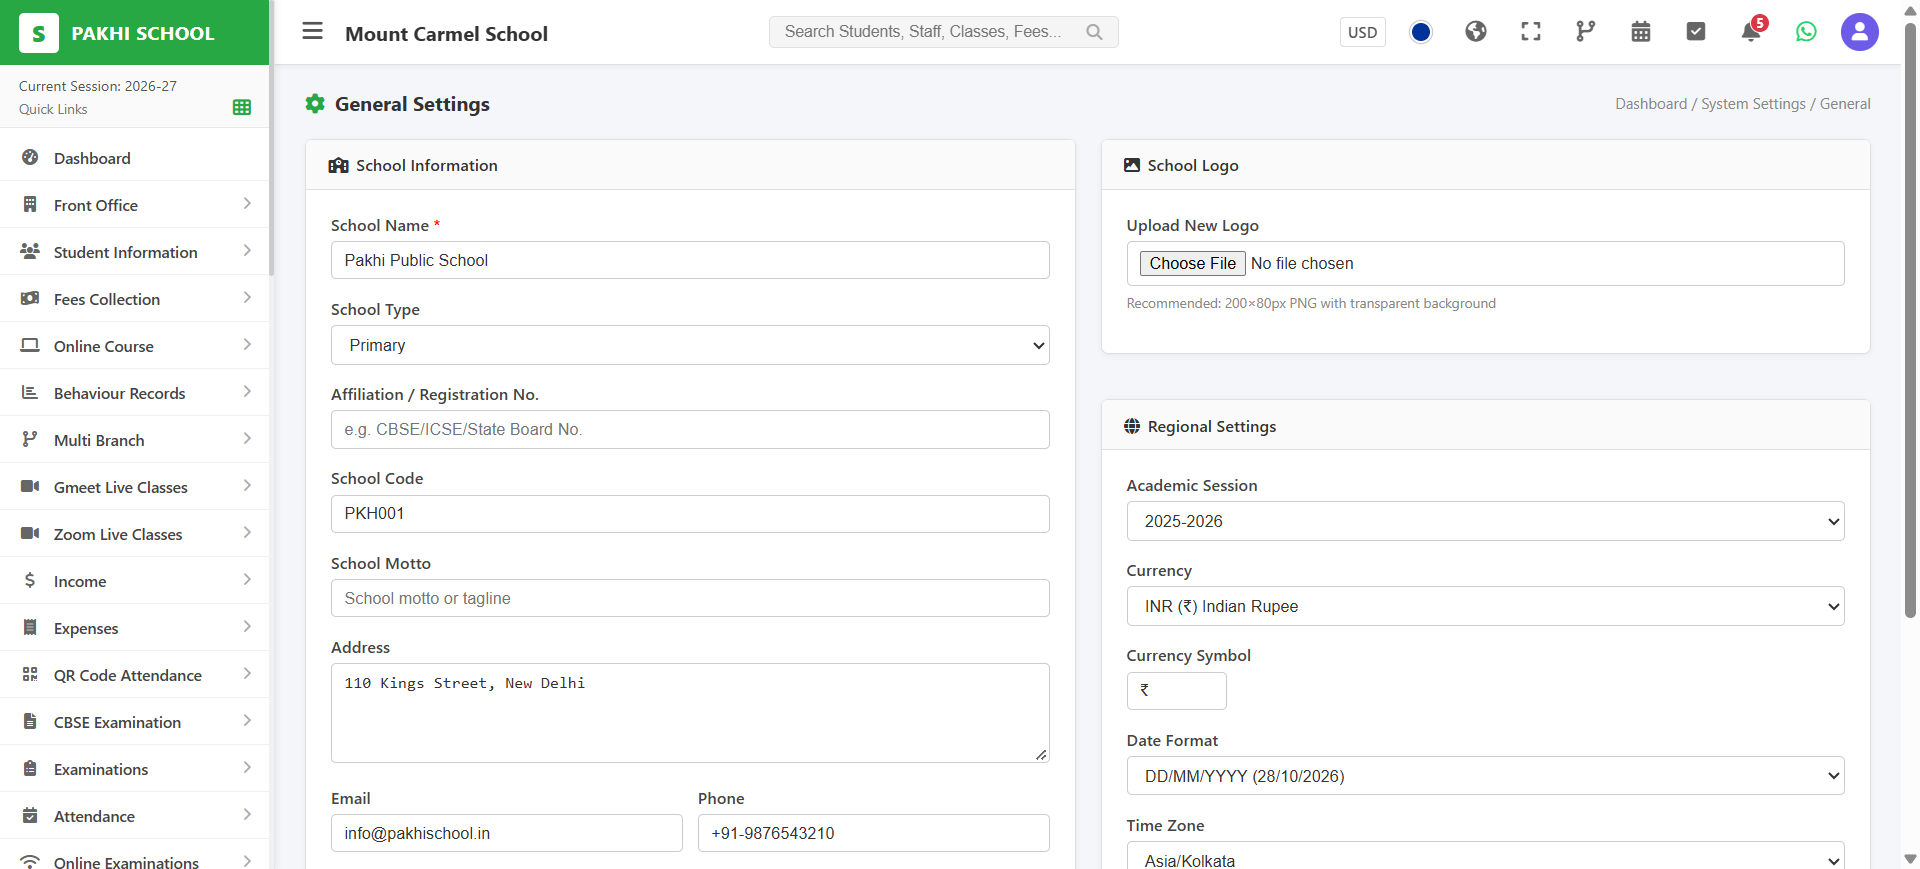Click the 'Current Session: 2026-27' text
The width and height of the screenshot is (1920, 869).
98,86
